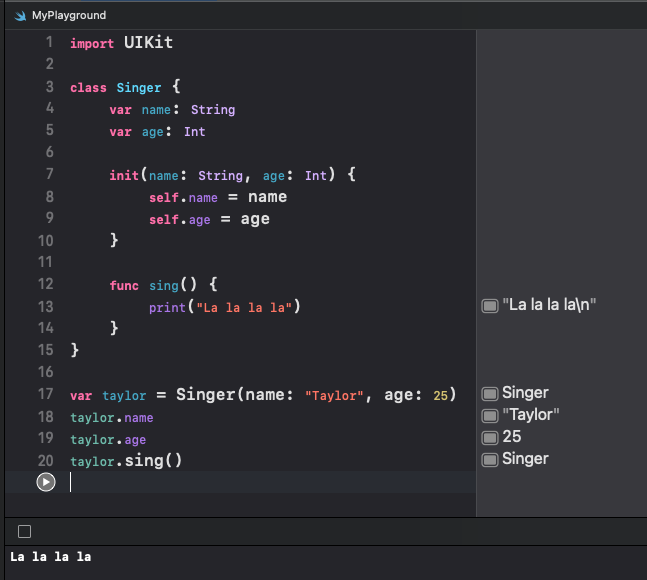647x580 pixels.
Task: Click the 'import' keyword on line 1
Action: click(92, 43)
